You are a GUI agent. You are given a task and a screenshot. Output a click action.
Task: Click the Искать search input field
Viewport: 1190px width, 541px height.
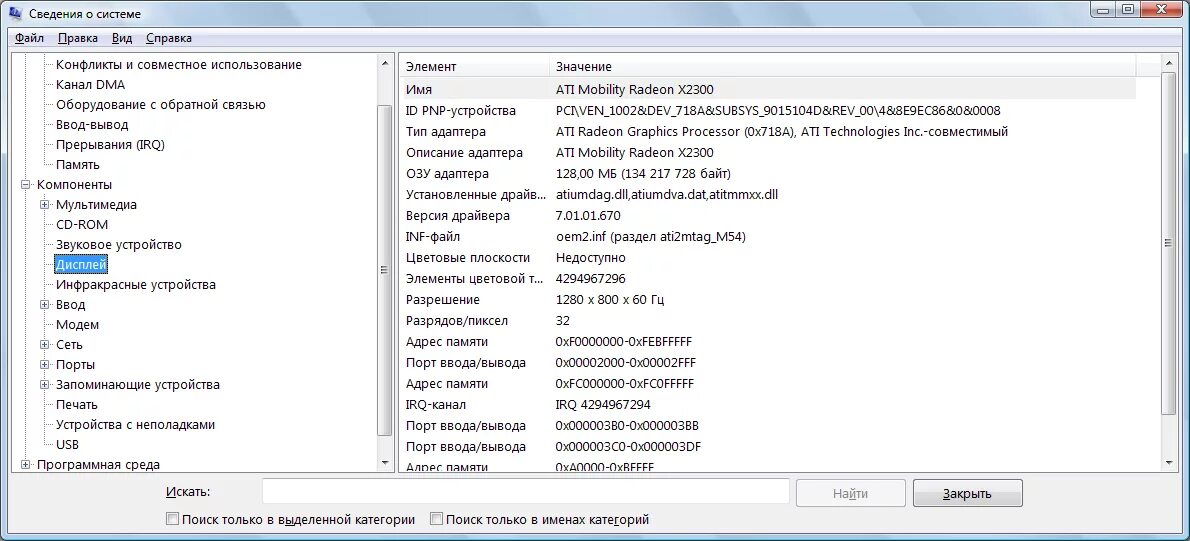point(526,492)
